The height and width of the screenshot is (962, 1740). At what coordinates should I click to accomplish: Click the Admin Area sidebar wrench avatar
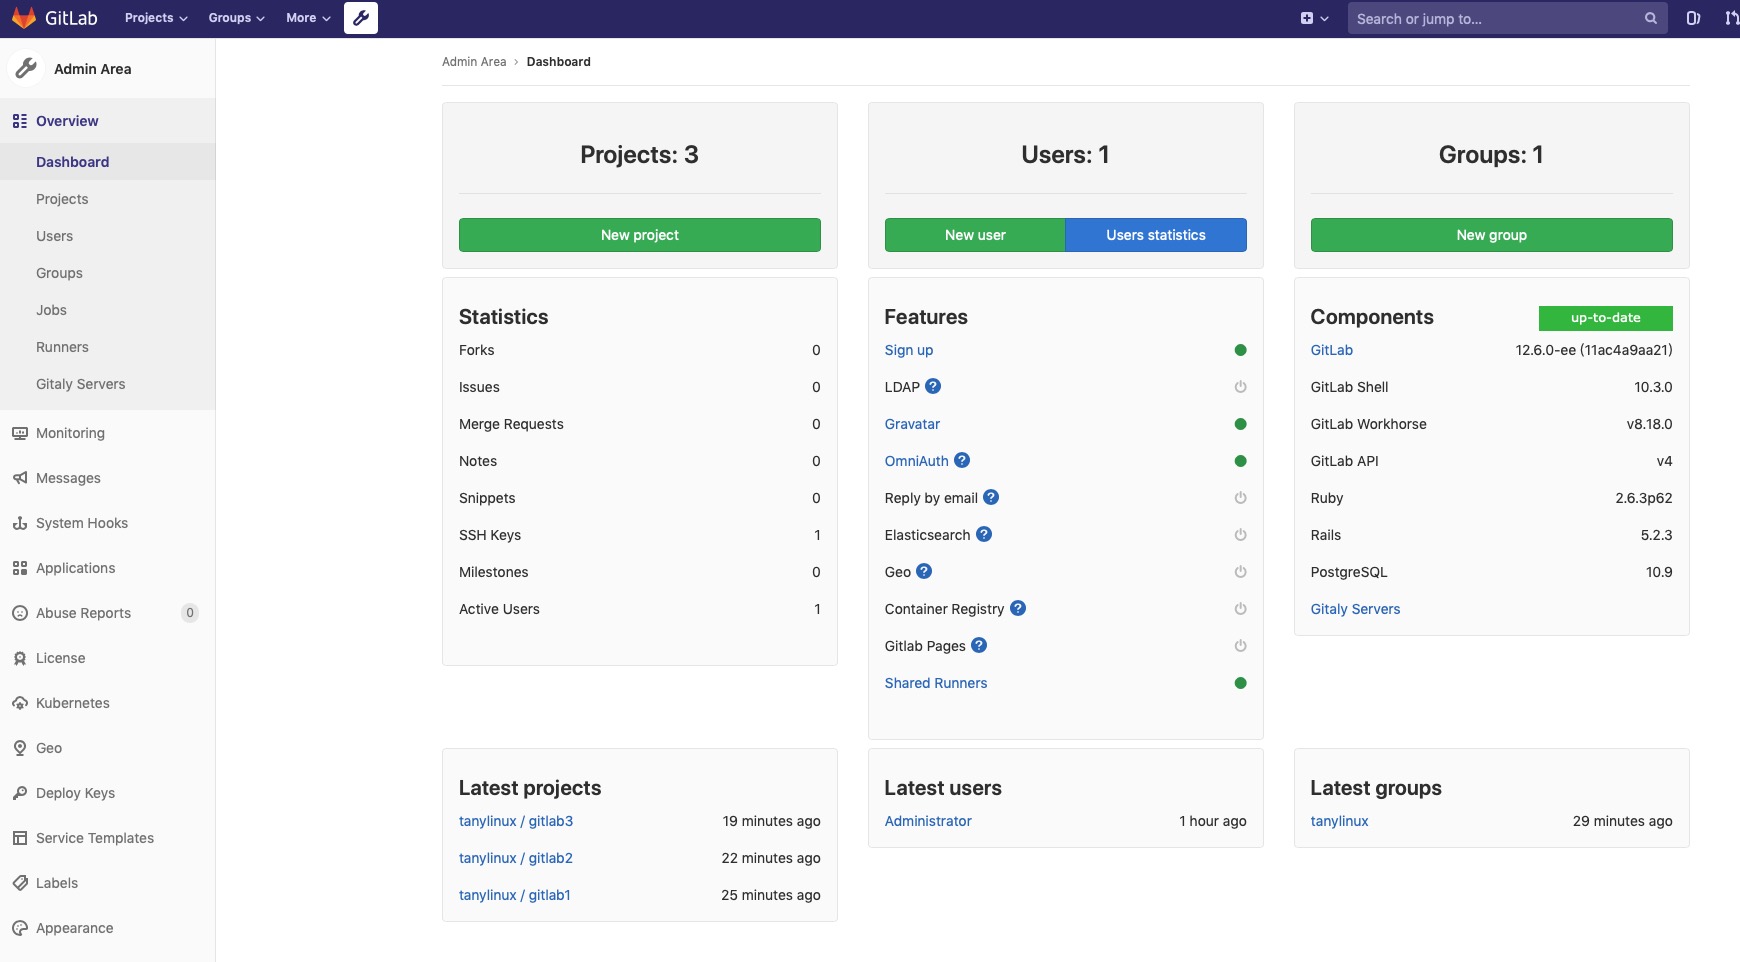click(26, 68)
